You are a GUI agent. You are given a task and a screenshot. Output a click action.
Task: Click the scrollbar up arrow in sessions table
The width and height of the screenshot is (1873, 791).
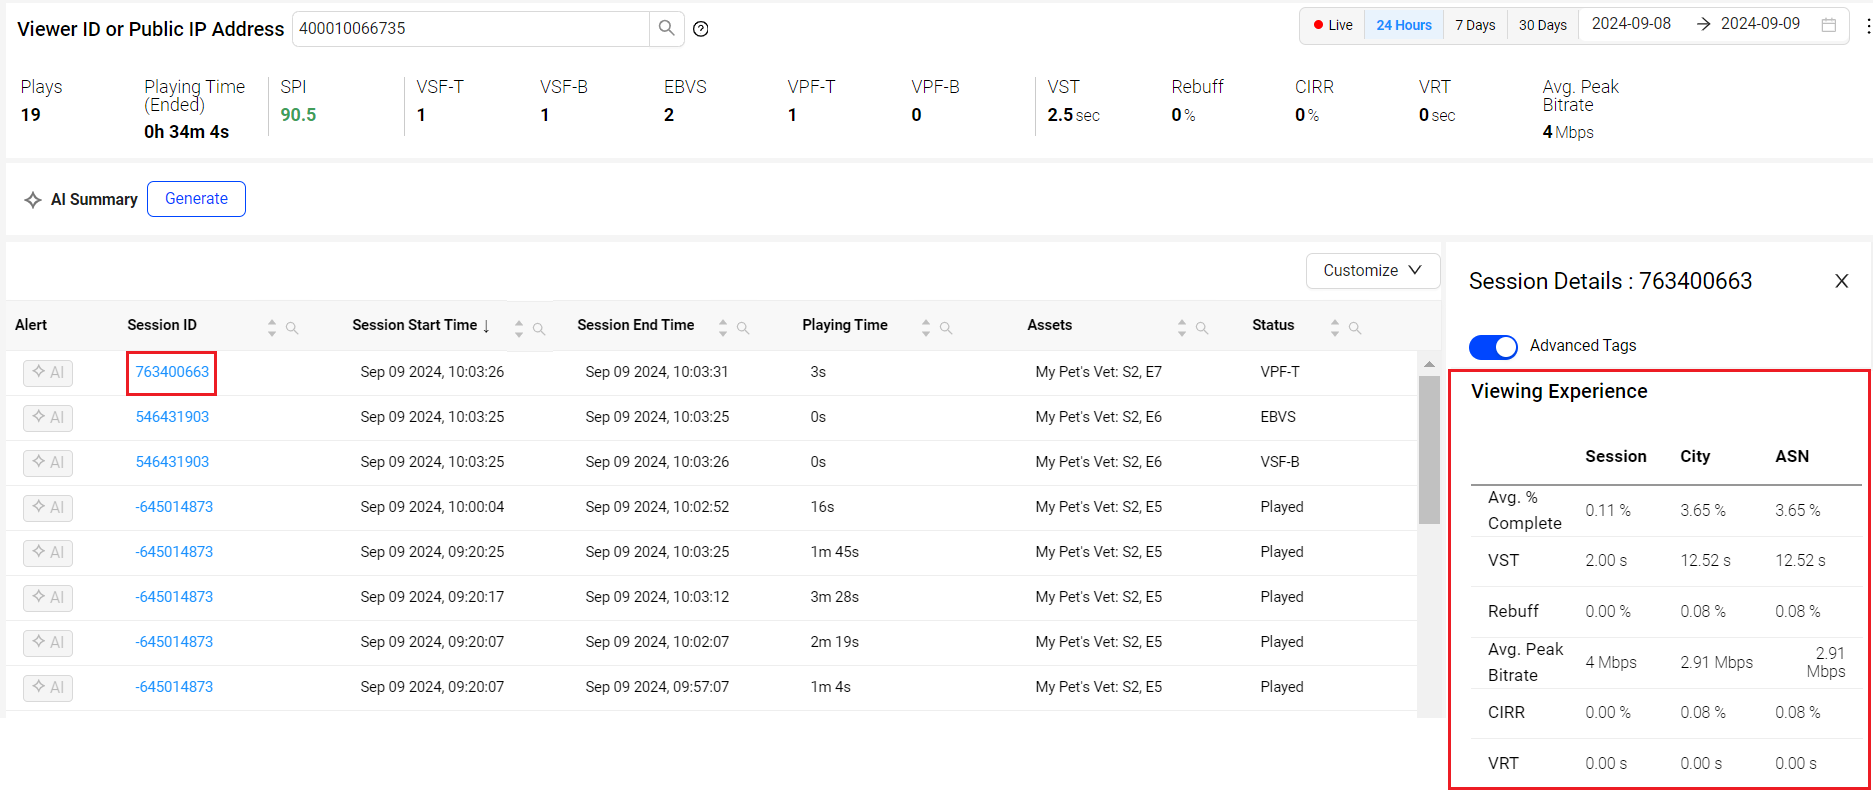1429,364
